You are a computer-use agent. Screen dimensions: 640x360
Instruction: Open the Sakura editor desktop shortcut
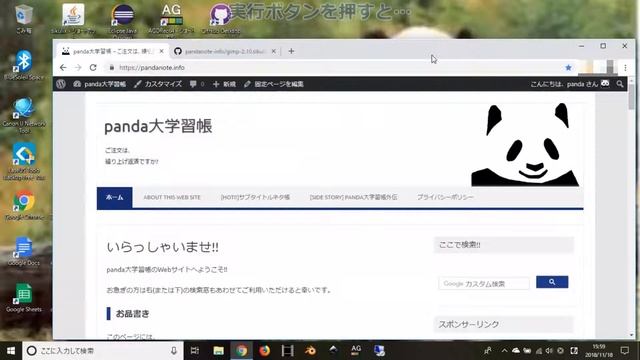pos(73,18)
